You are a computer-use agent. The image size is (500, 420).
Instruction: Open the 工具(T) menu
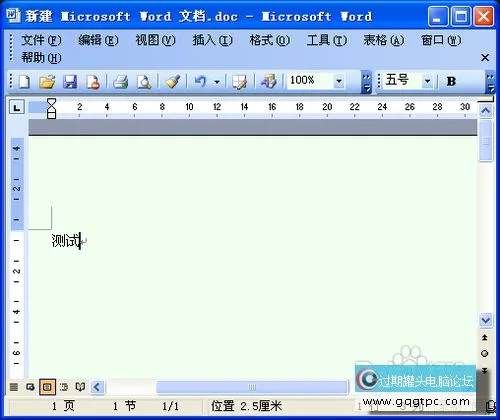(327, 40)
